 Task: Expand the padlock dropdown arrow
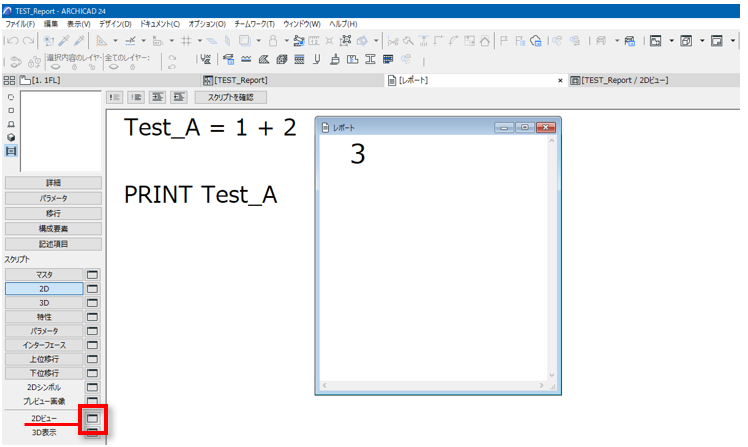click(x=286, y=41)
